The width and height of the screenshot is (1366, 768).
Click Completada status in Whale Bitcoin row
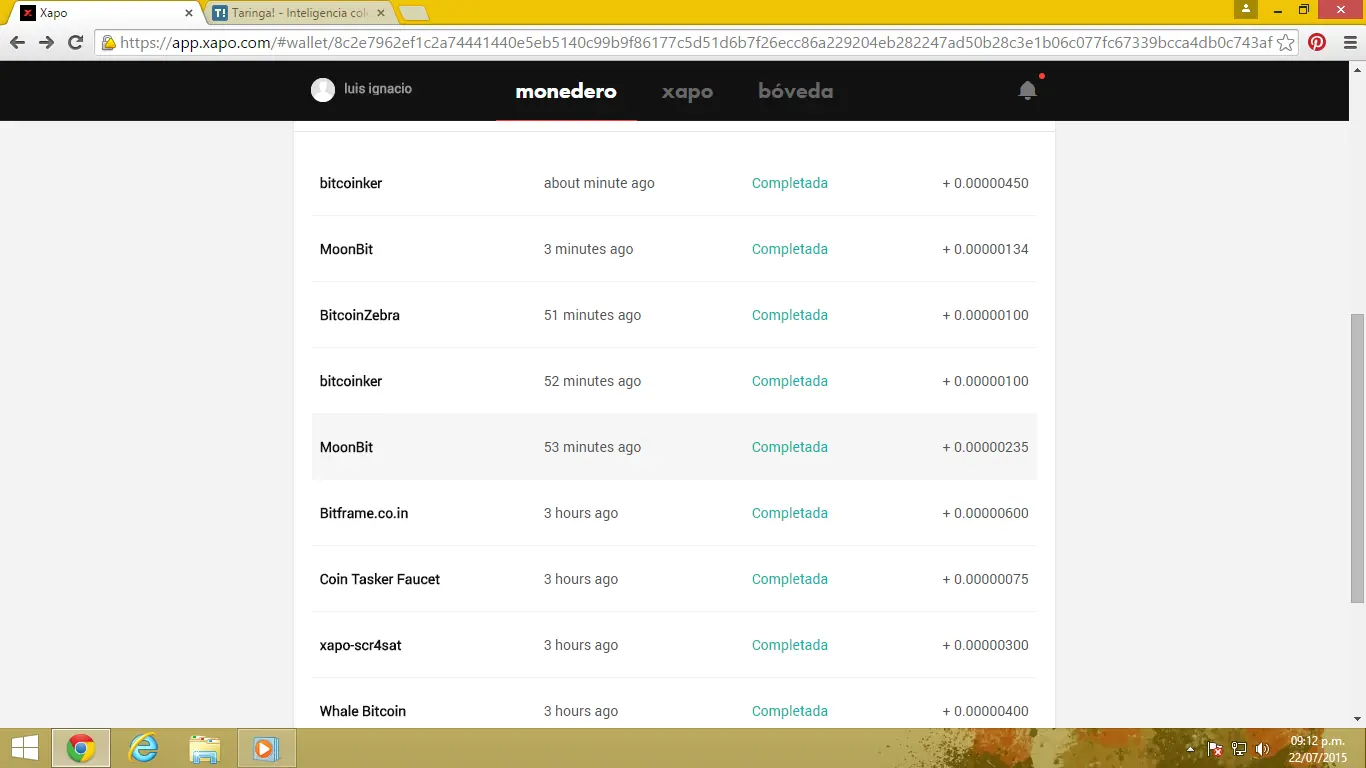click(x=790, y=711)
